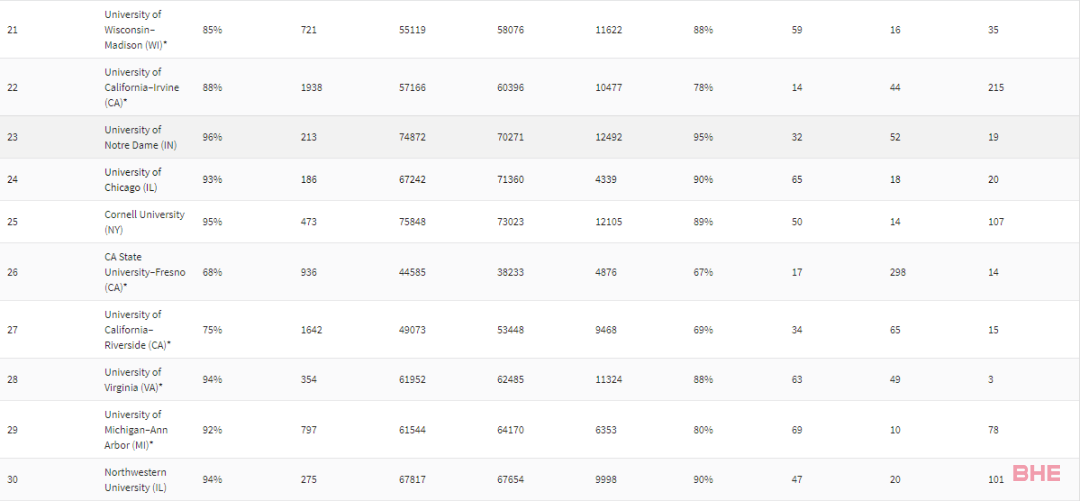The height and width of the screenshot is (501, 1080).
Task: Select the 1938 cell in Irvine row
Action: point(311,88)
